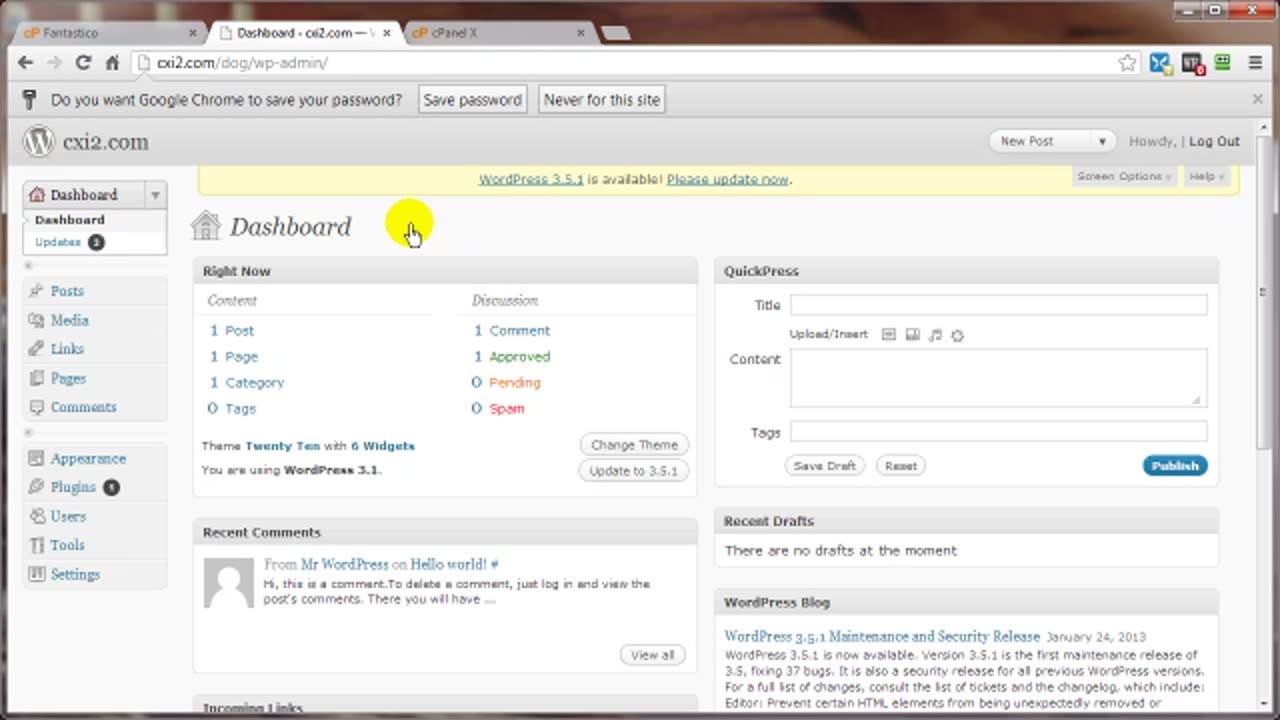Screen dimensions: 1280x720
Task: Click the QuickPress Reset button
Action: click(900, 466)
